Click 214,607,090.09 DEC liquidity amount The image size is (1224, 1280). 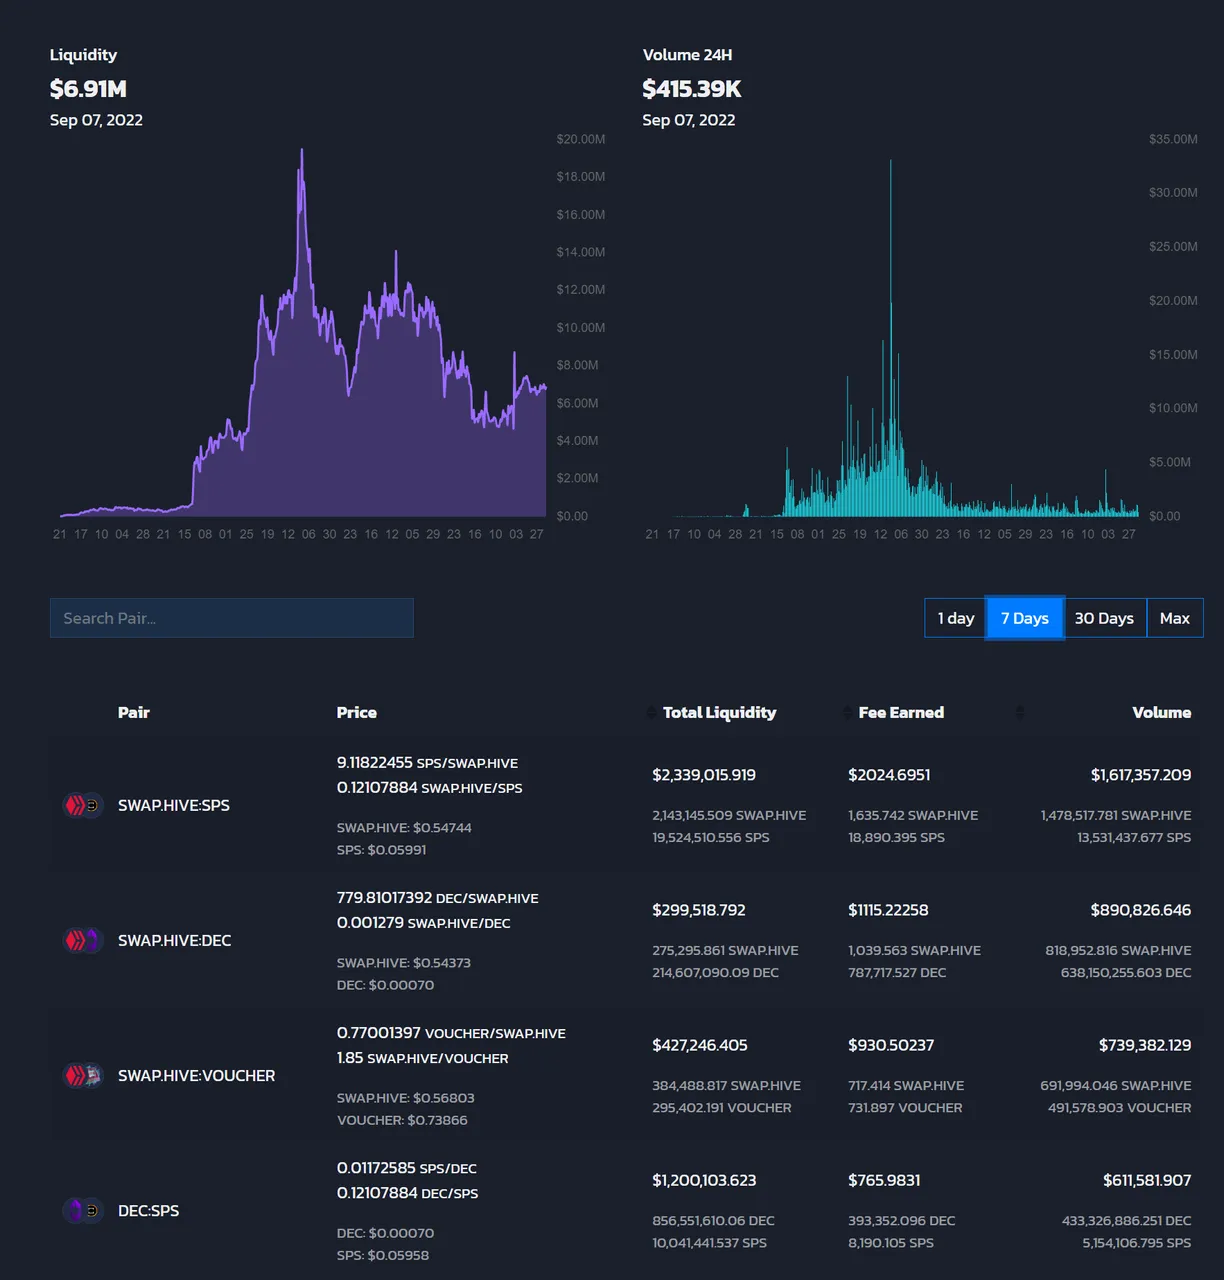tap(715, 972)
